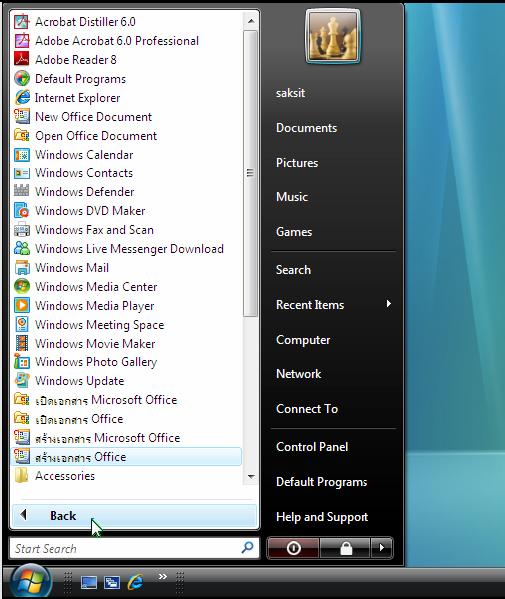Click the Internet Explorer quick launch icon
This screenshot has height=599, width=505.
(135, 582)
